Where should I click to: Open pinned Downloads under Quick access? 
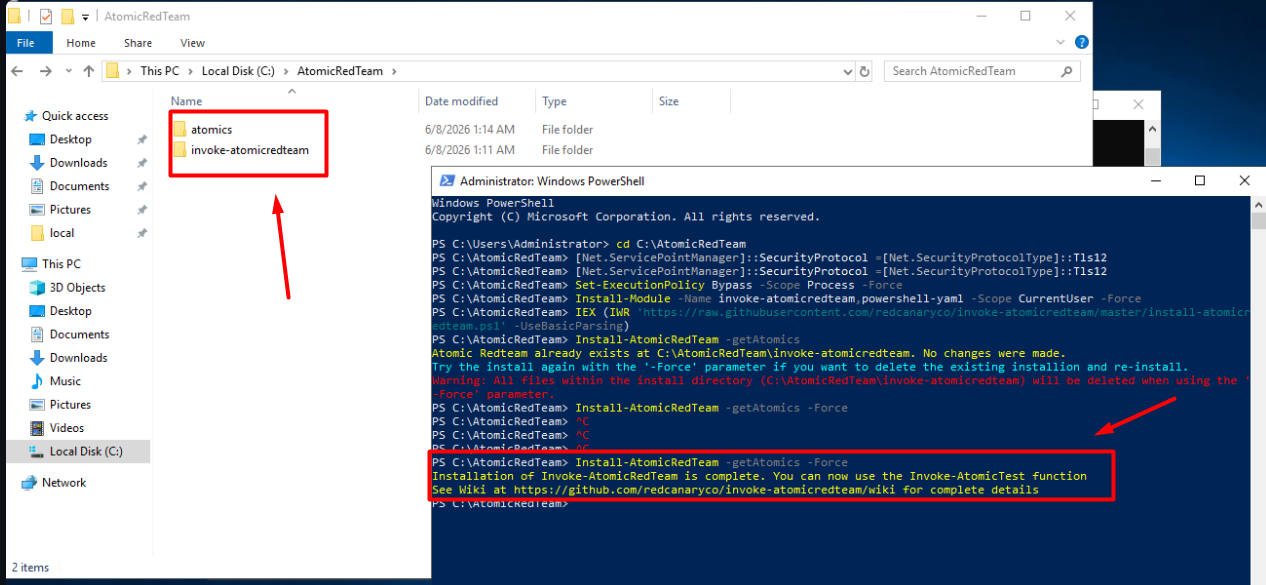click(x=78, y=162)
